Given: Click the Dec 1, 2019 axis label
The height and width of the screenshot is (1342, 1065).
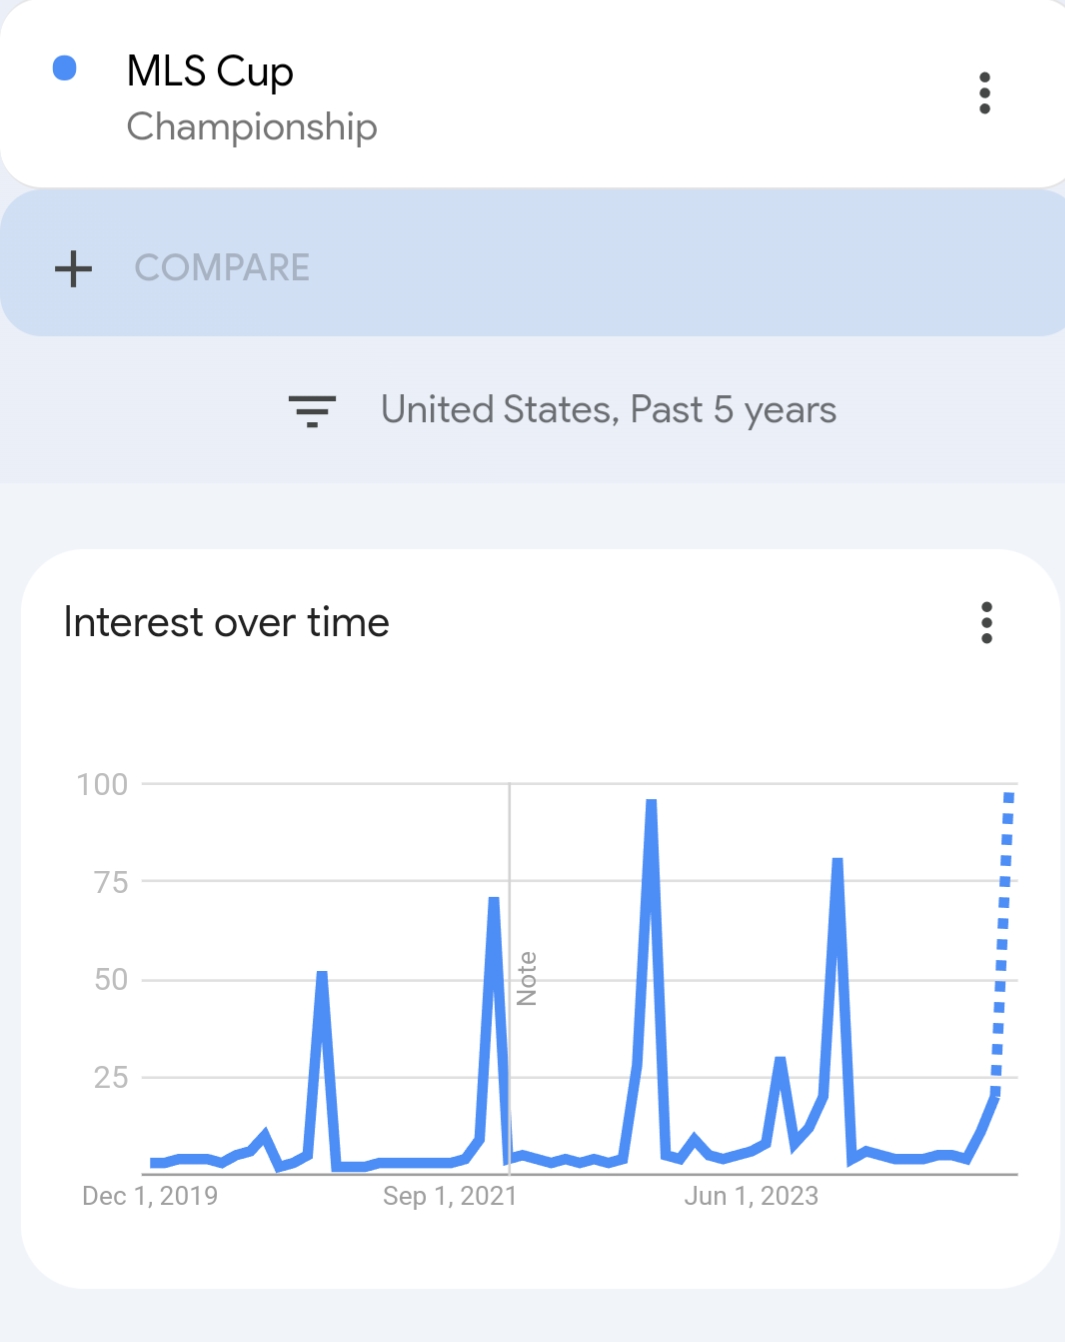Looking at the screenshot, I should (x=150, y=1196).
